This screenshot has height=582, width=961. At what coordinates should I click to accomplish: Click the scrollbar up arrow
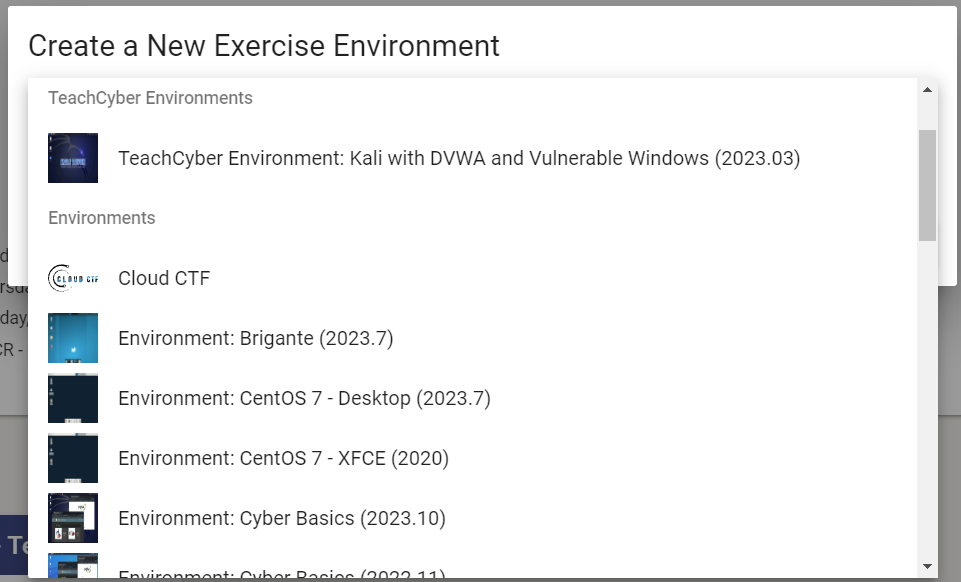pyautogui.click(x=925, y=89)
